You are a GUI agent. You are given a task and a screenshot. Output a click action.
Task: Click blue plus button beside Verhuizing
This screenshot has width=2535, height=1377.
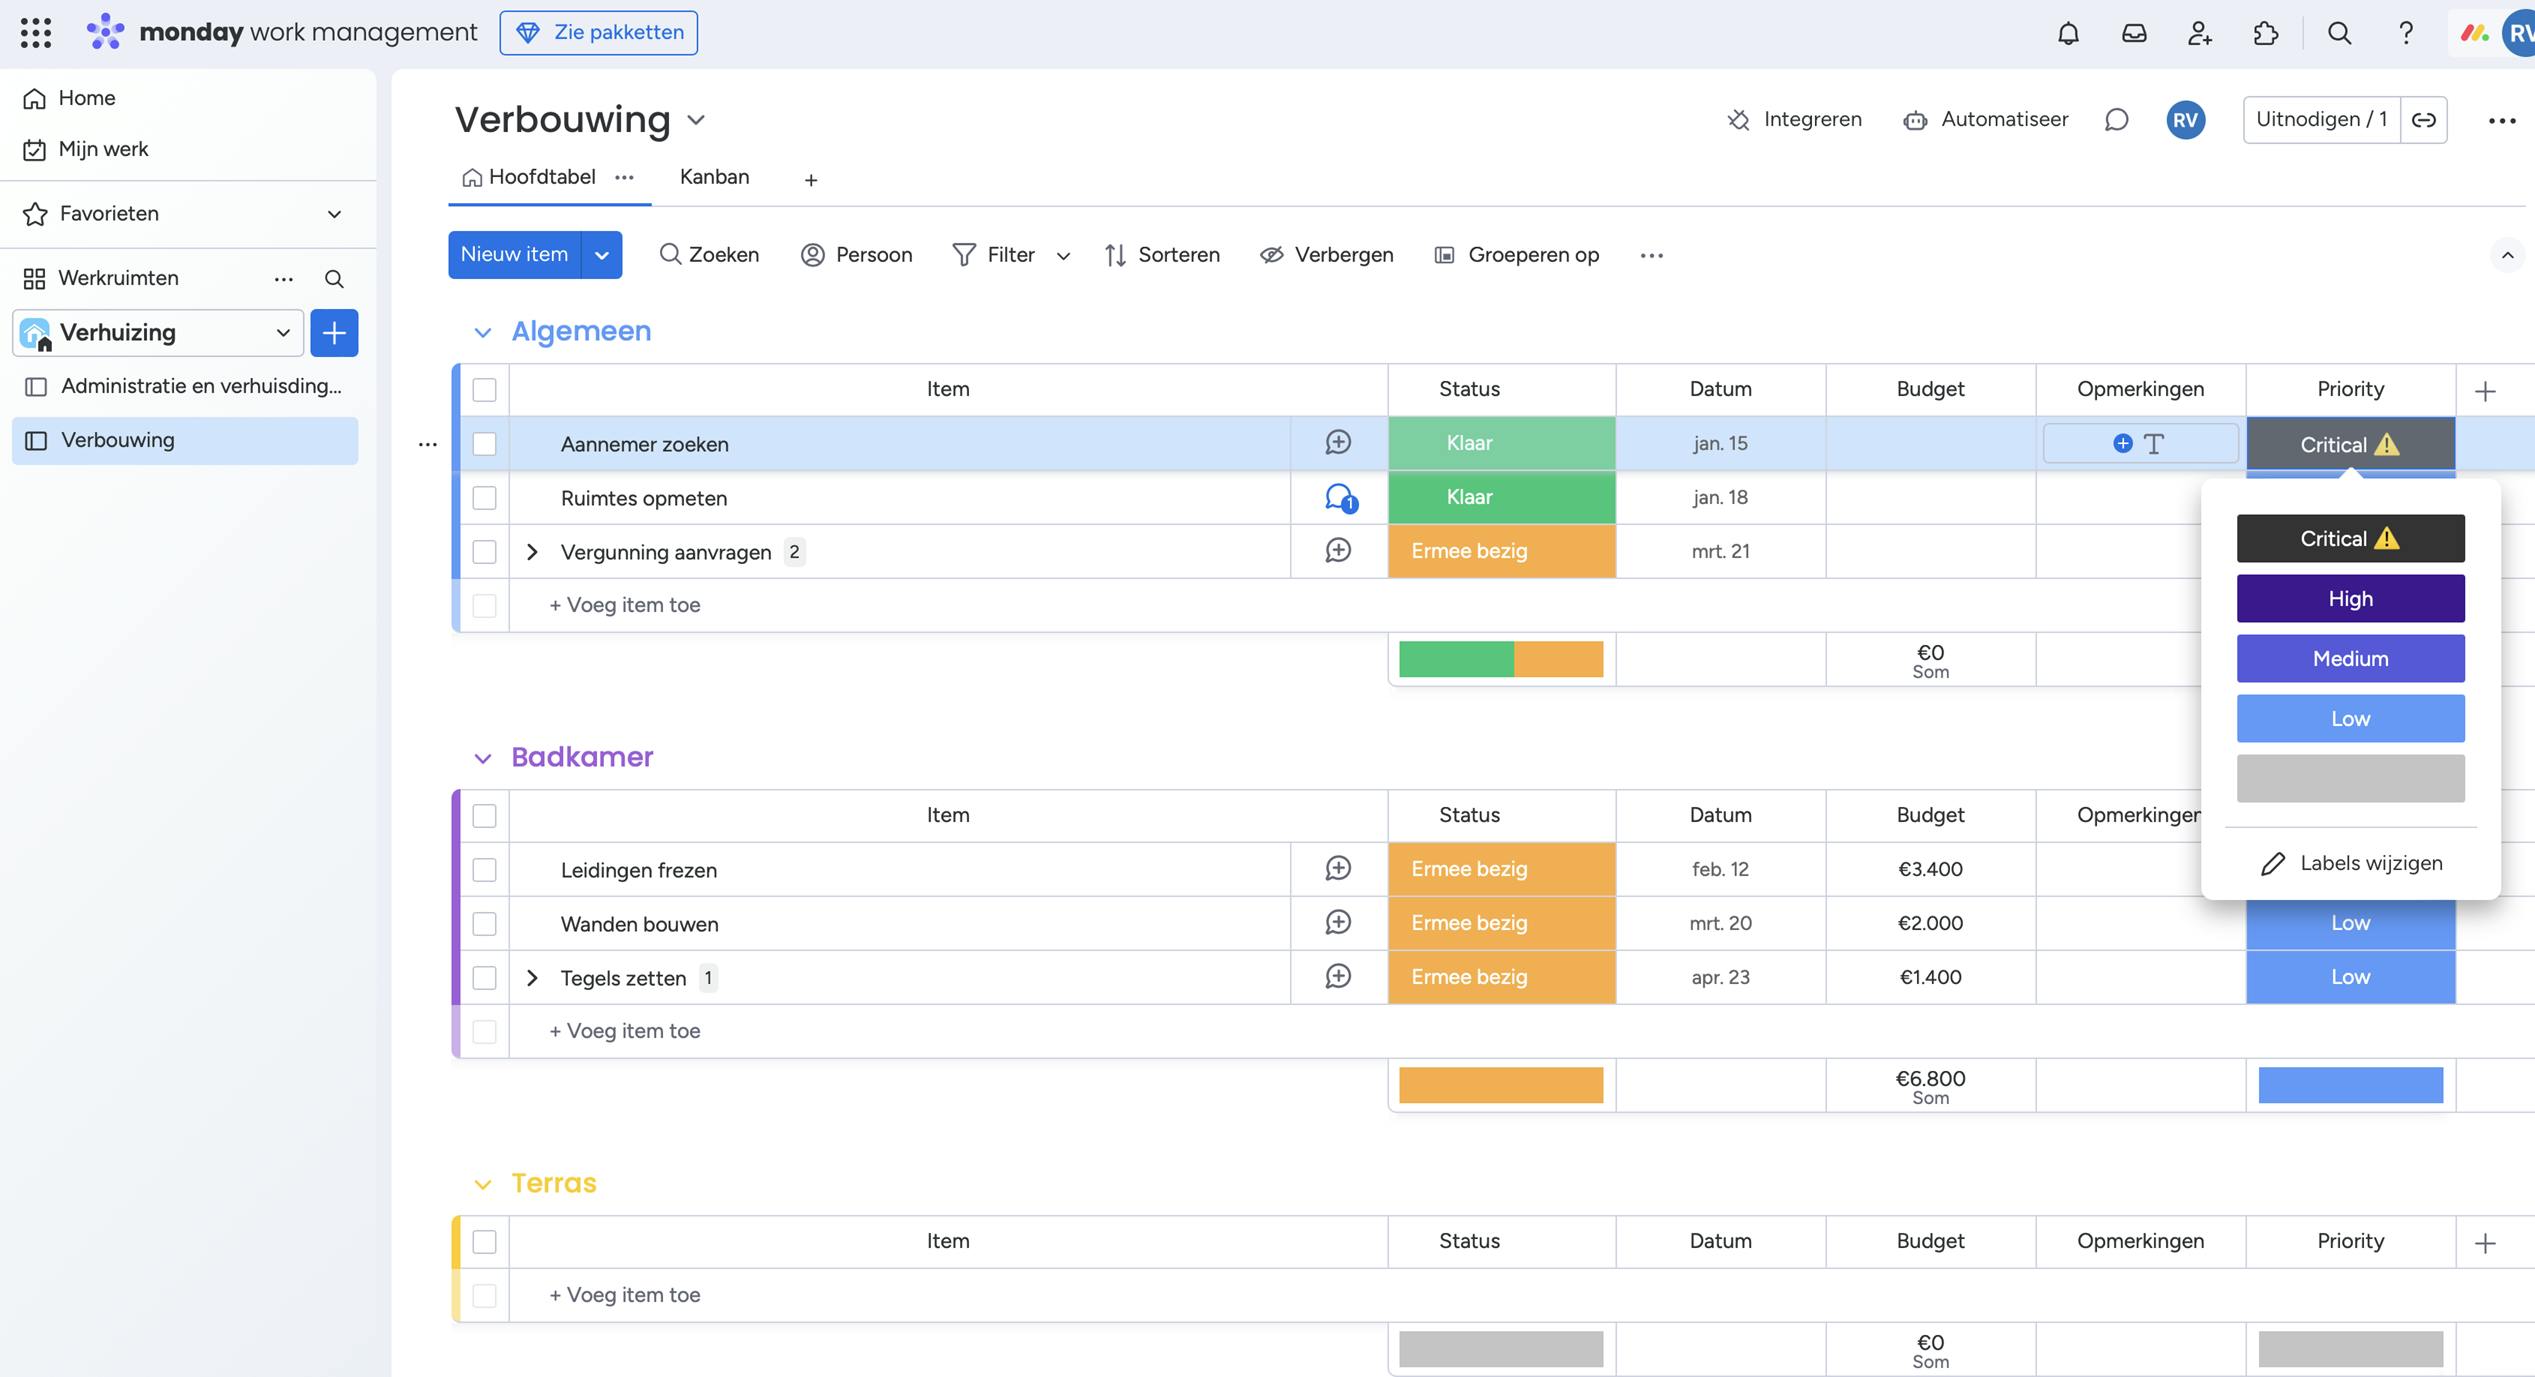click(334, 333)
